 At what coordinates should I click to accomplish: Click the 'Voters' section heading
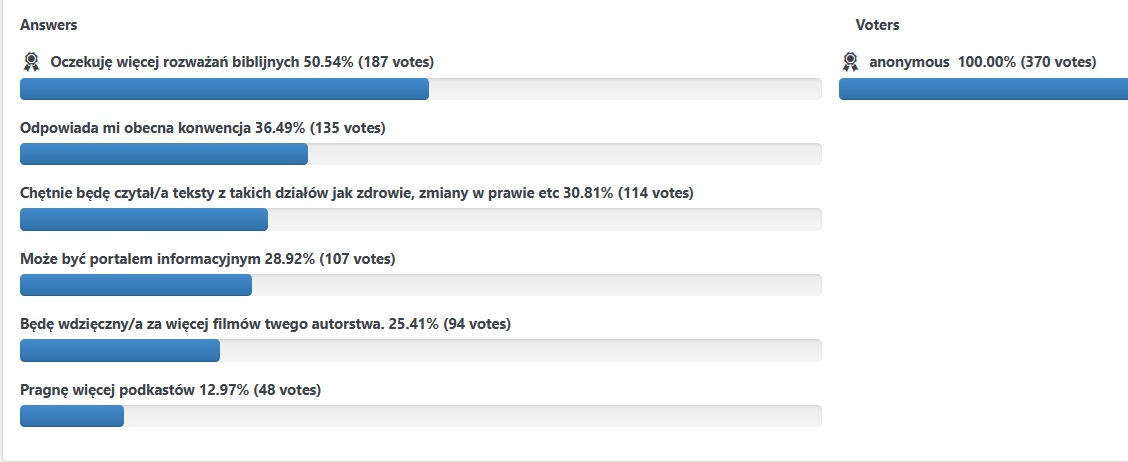(877, 25)
